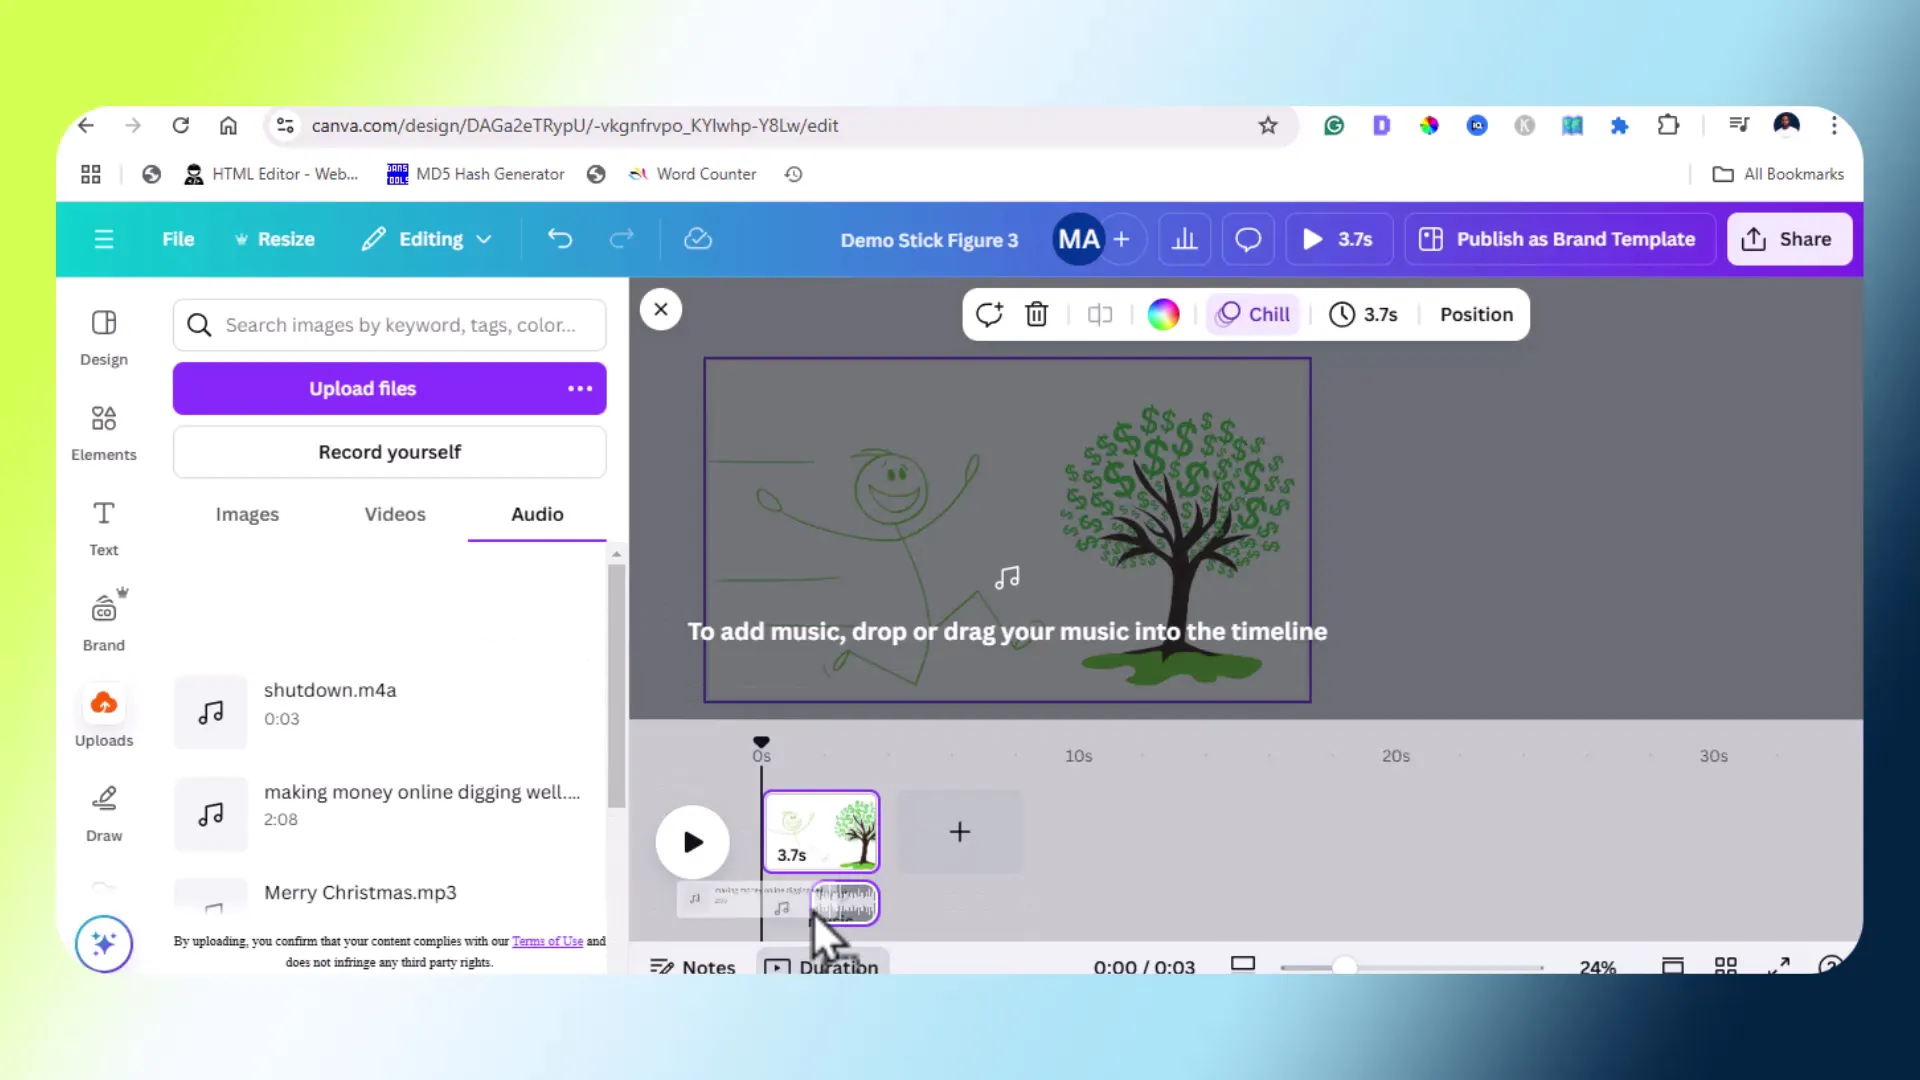Click the Chill animation button
Screen dimensions: 1920x1080
click(1254, 314)
